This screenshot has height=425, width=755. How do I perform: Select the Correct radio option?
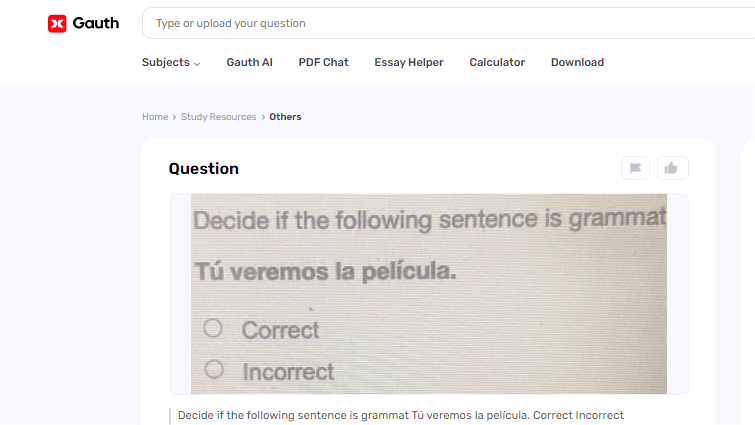point(213,328)
